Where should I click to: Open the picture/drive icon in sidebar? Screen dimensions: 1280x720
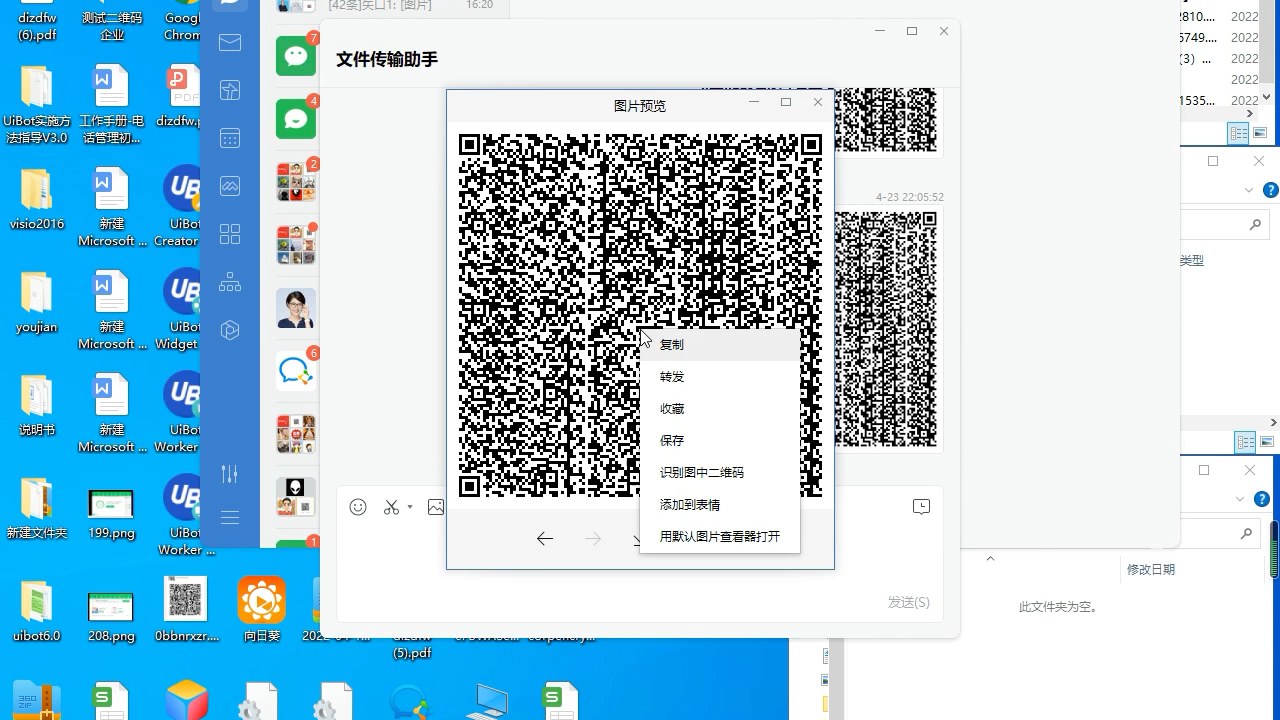point(230,186)
